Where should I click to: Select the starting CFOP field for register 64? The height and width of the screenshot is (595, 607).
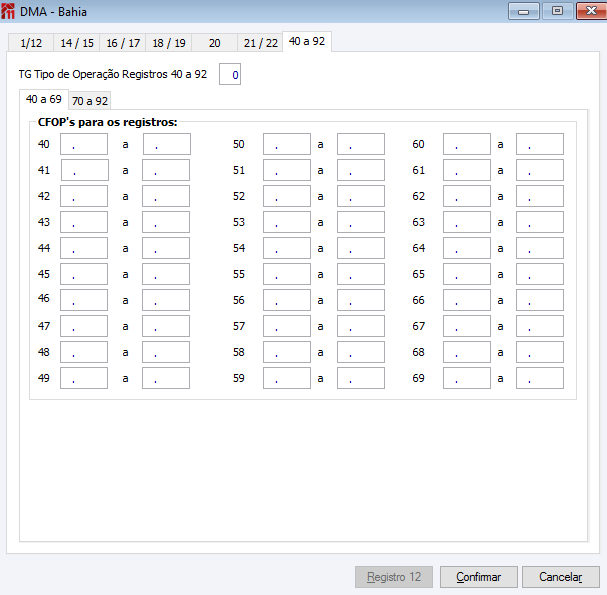(x=467, y=248)
